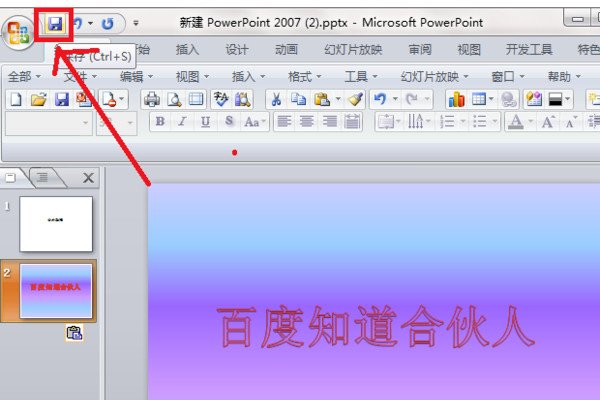Image resolution: width=600 pixels, height=400 pixels.
Task: Open the 审阅 ribbon tab
Action: (x=420, y=49)
